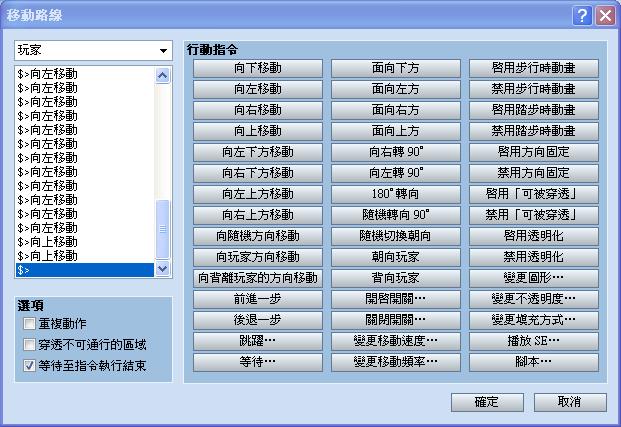Click 啟用步行時動畫 button
Viewport: 621px width, 427px height.
pos(533,68)
